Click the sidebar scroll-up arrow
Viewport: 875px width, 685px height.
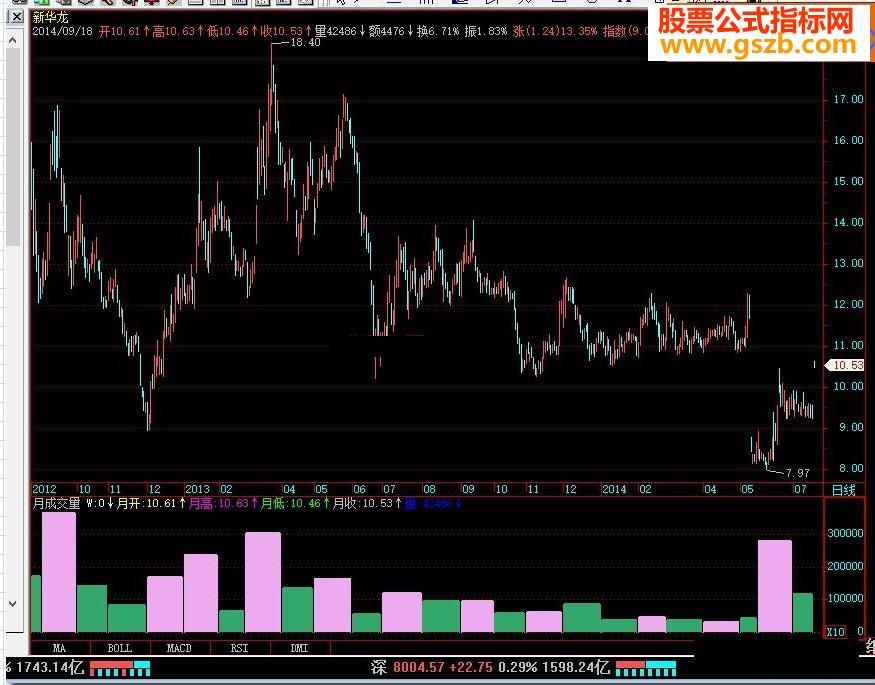tap(13, 40)
